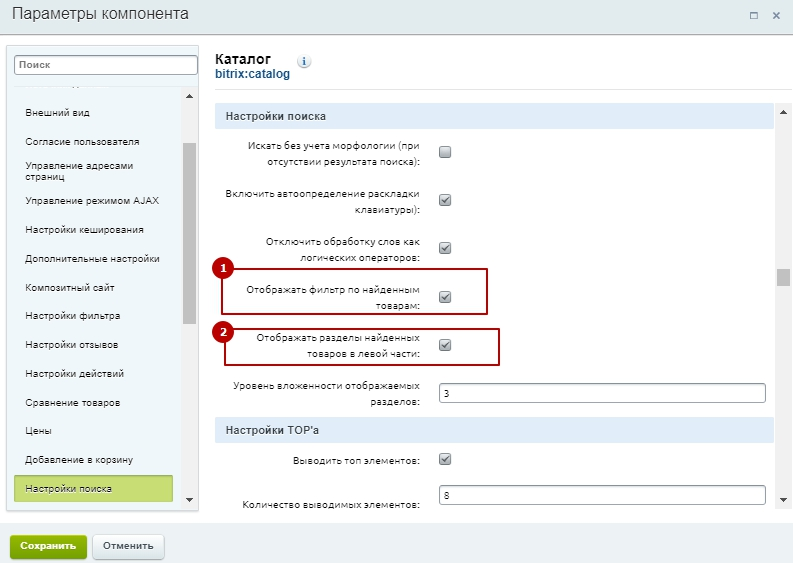The width and height of the screenshot is (793, 563).
Task: Click the left sidebar scroll-down arrow
Action: coord(190,500)
